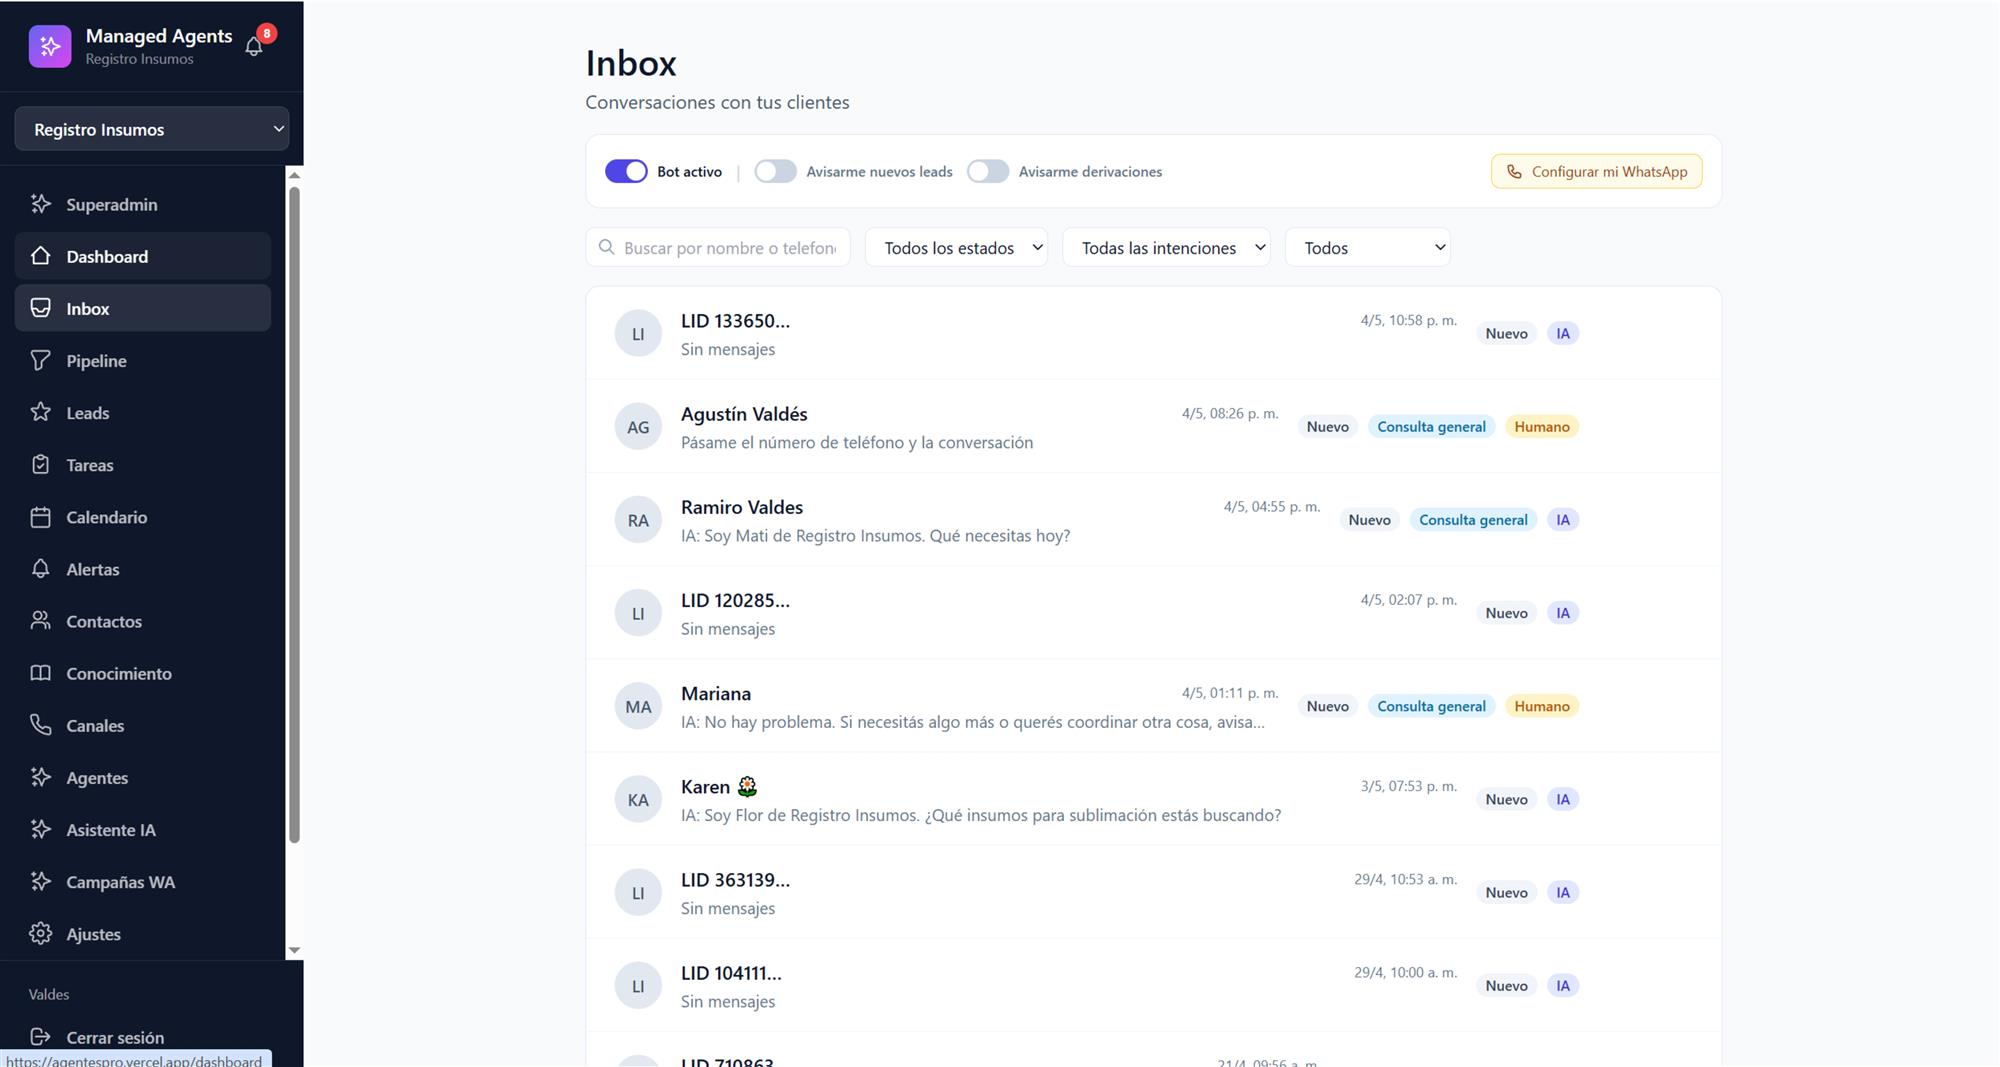Click Karen's 'Soy Flor de Registro Insumos' preview

pos(981,815)
